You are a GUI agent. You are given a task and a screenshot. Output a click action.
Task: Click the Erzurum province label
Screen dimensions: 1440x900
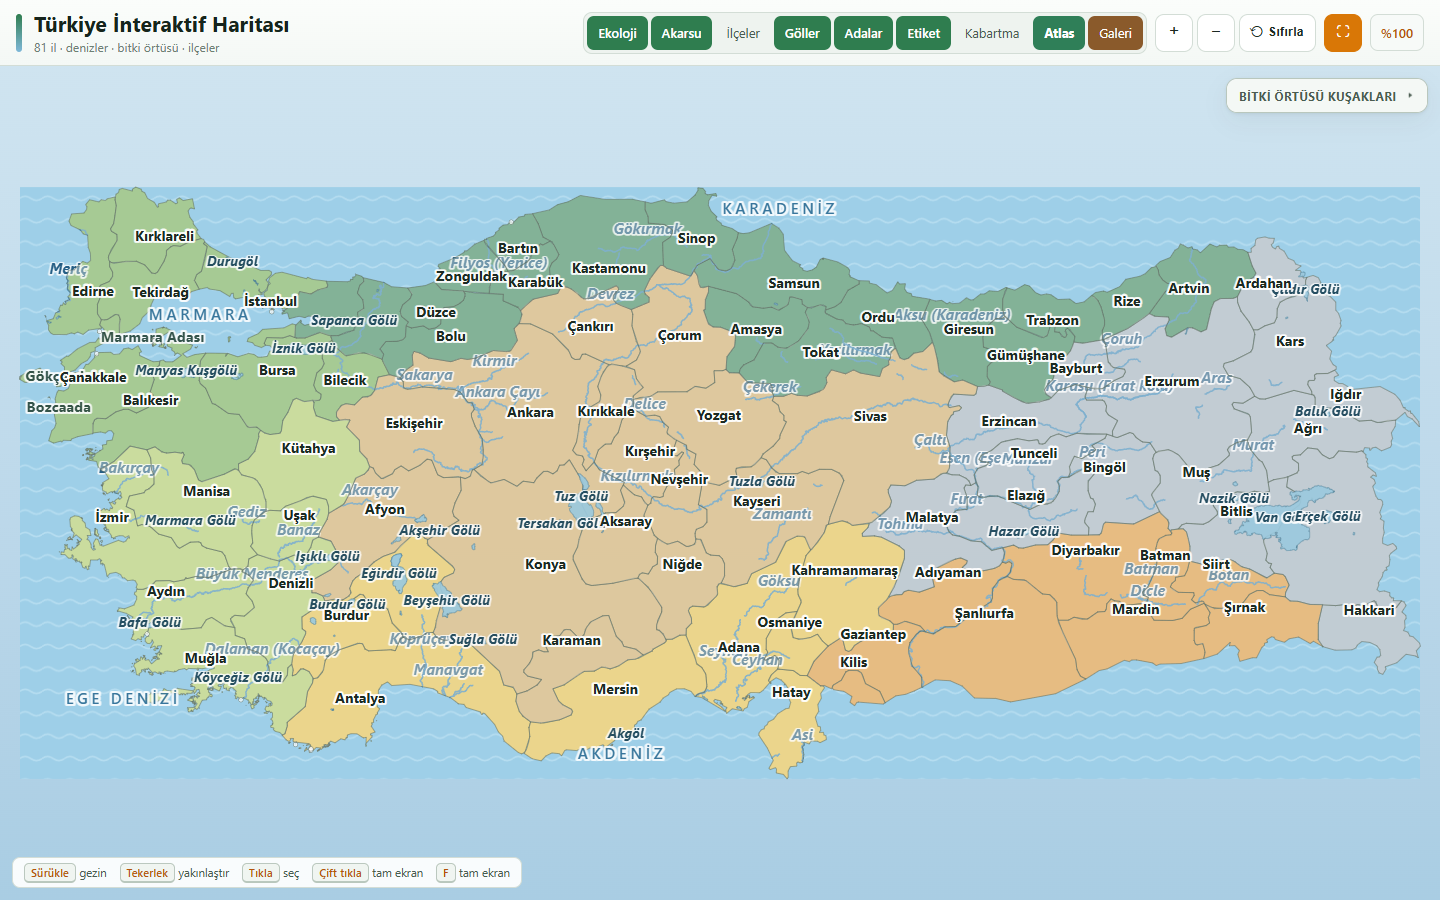click(x=1172, y=381)
